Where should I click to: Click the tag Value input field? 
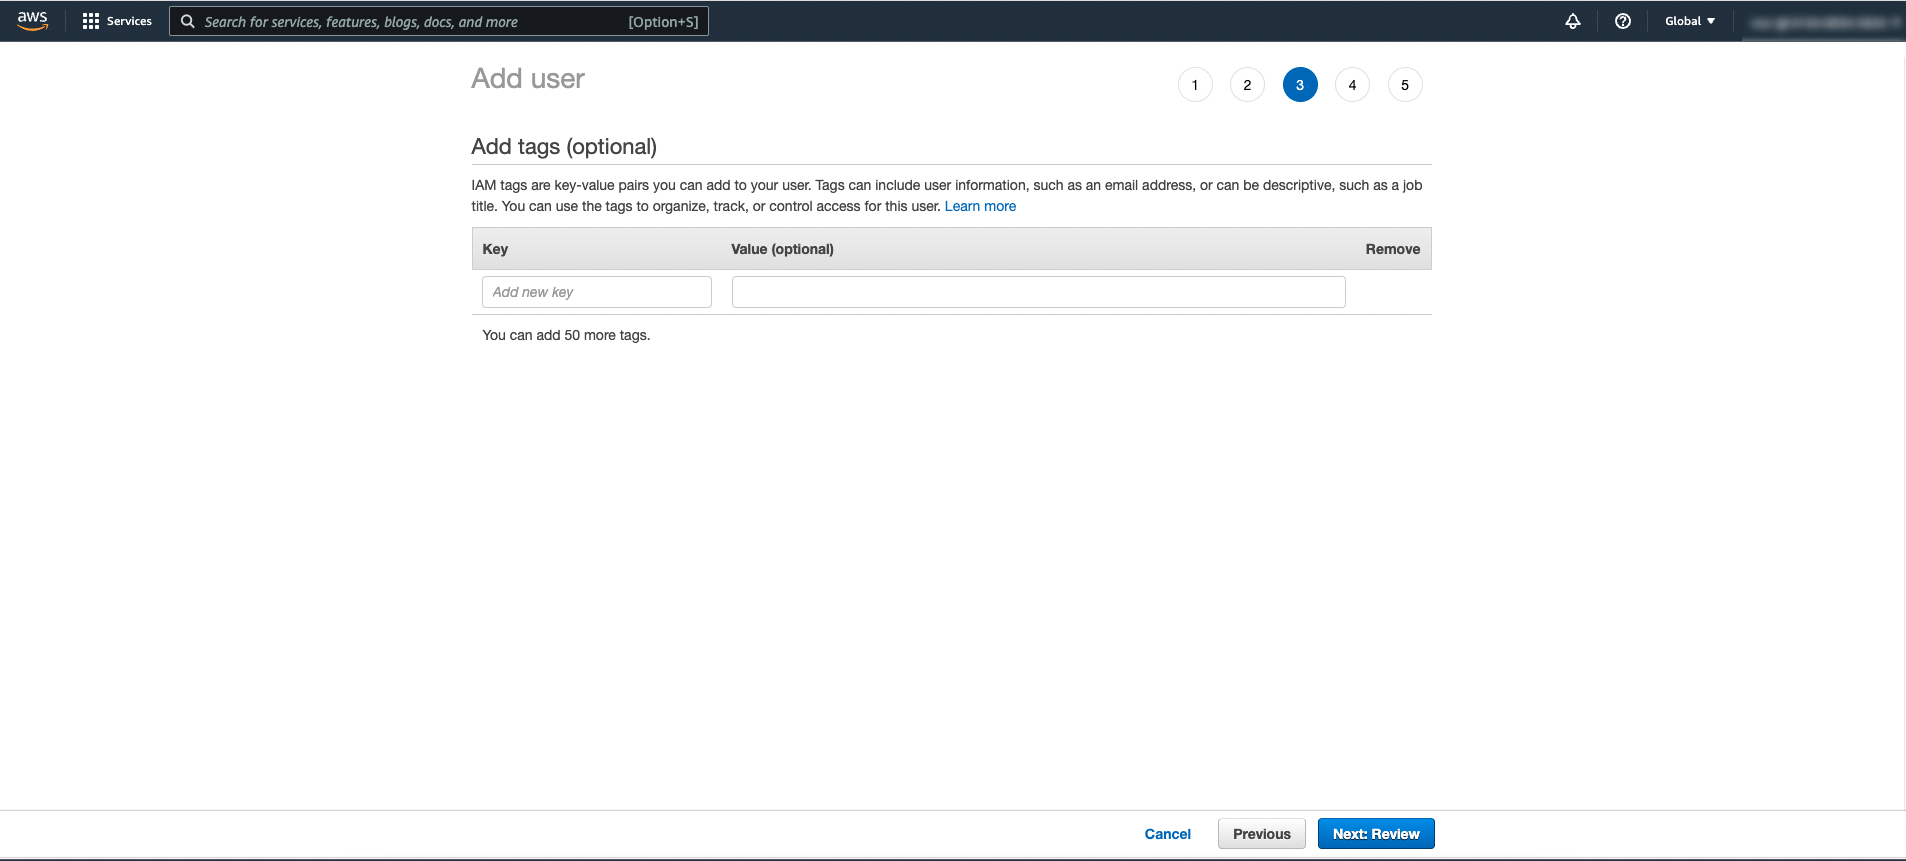1039,292
